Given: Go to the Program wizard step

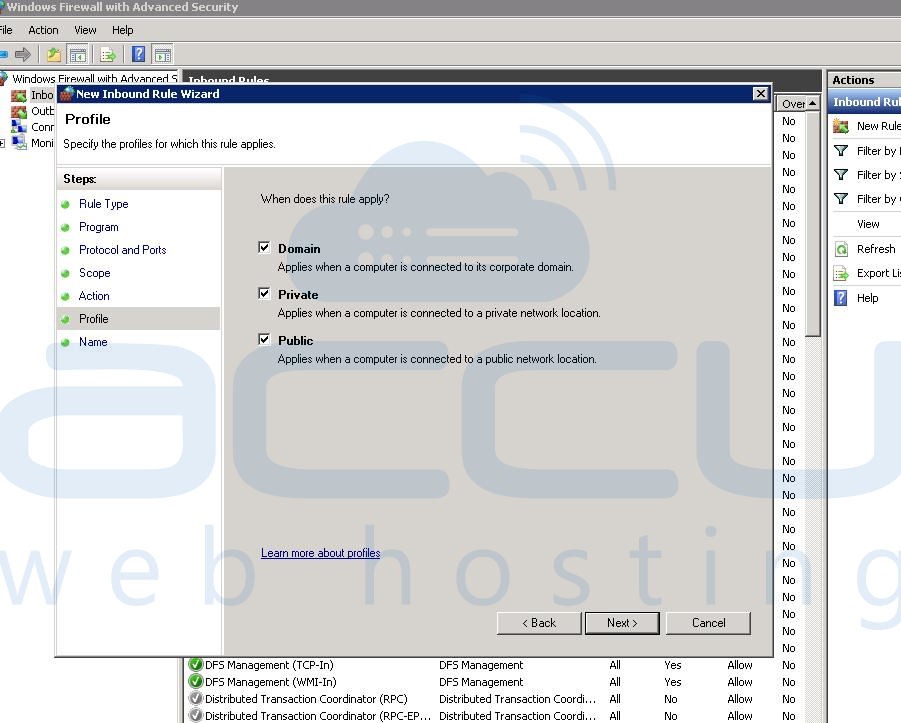Looking at the screenshot, I should point(99,227).
